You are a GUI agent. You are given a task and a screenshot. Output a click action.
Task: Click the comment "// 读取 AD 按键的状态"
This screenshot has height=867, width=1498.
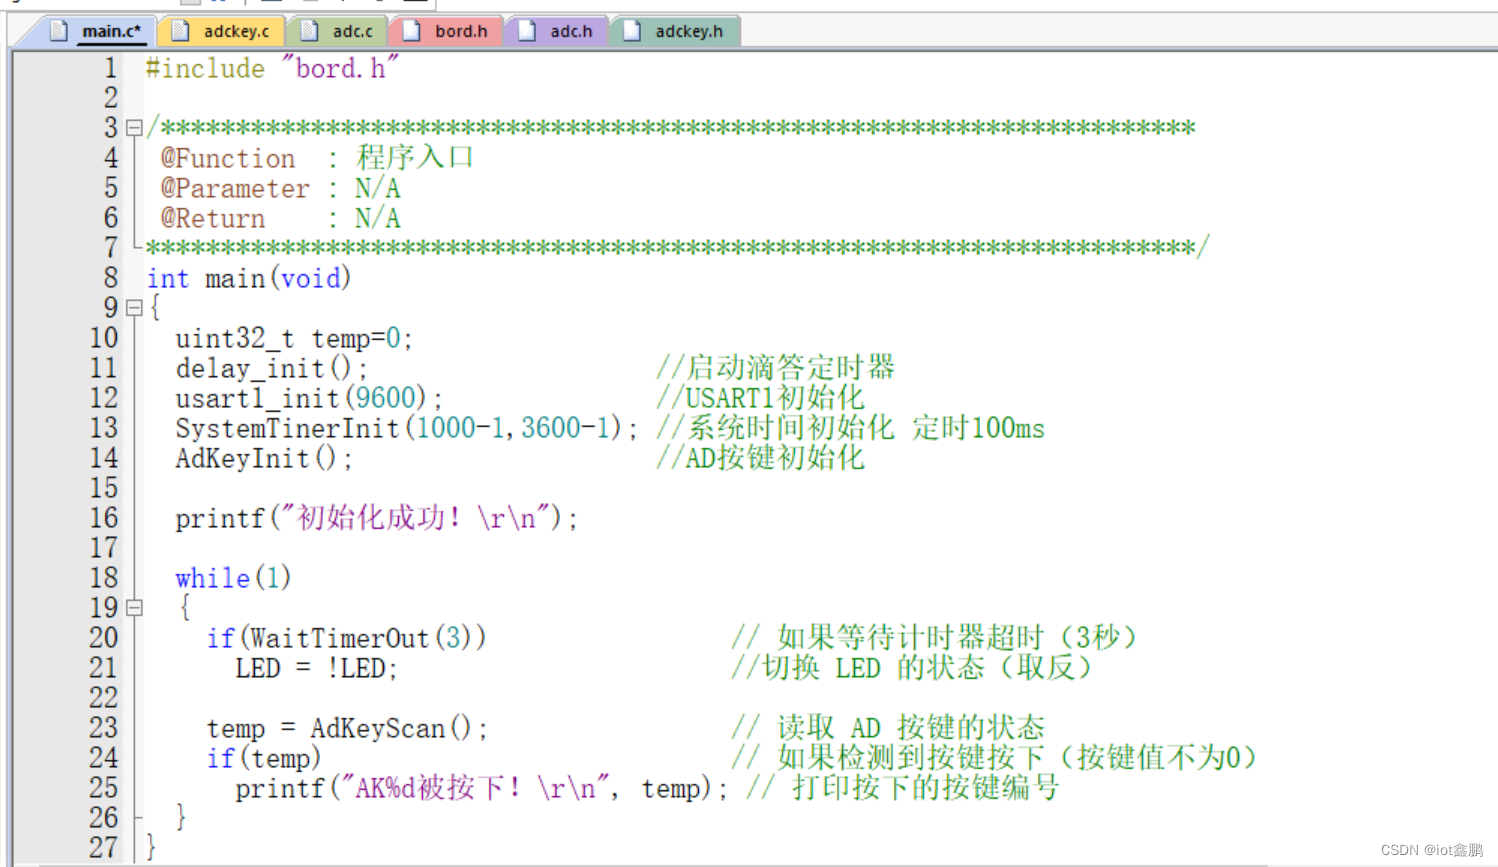tap(888, 727)
